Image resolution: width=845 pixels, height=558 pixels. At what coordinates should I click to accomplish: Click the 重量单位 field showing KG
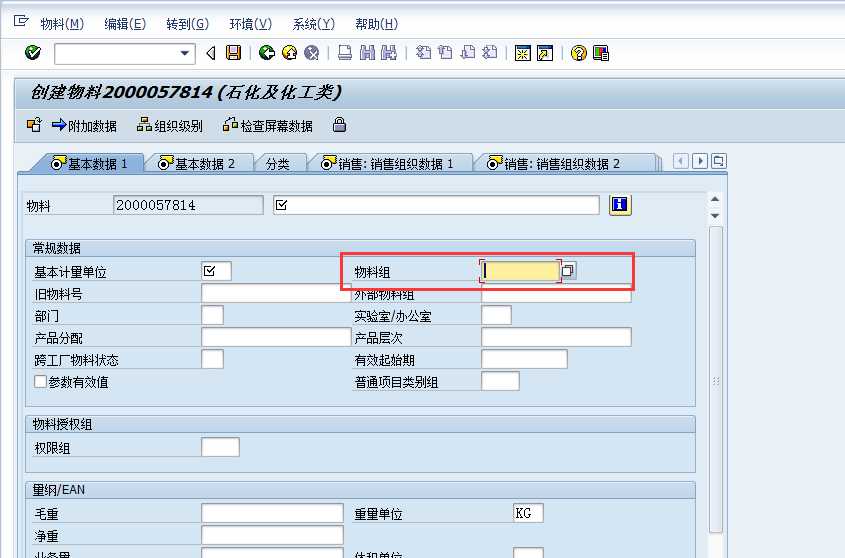528,513
